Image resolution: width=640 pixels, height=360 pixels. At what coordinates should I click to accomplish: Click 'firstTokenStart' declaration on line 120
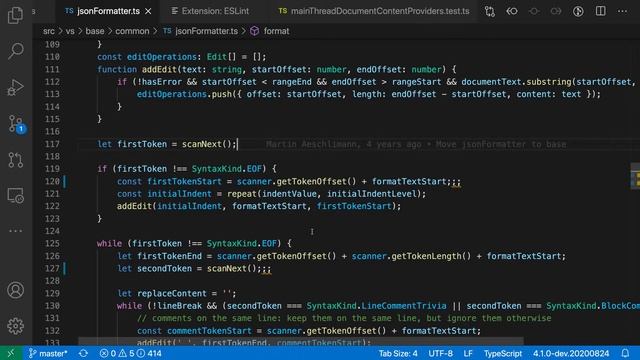pyautogui.click(x=184, y=181)
